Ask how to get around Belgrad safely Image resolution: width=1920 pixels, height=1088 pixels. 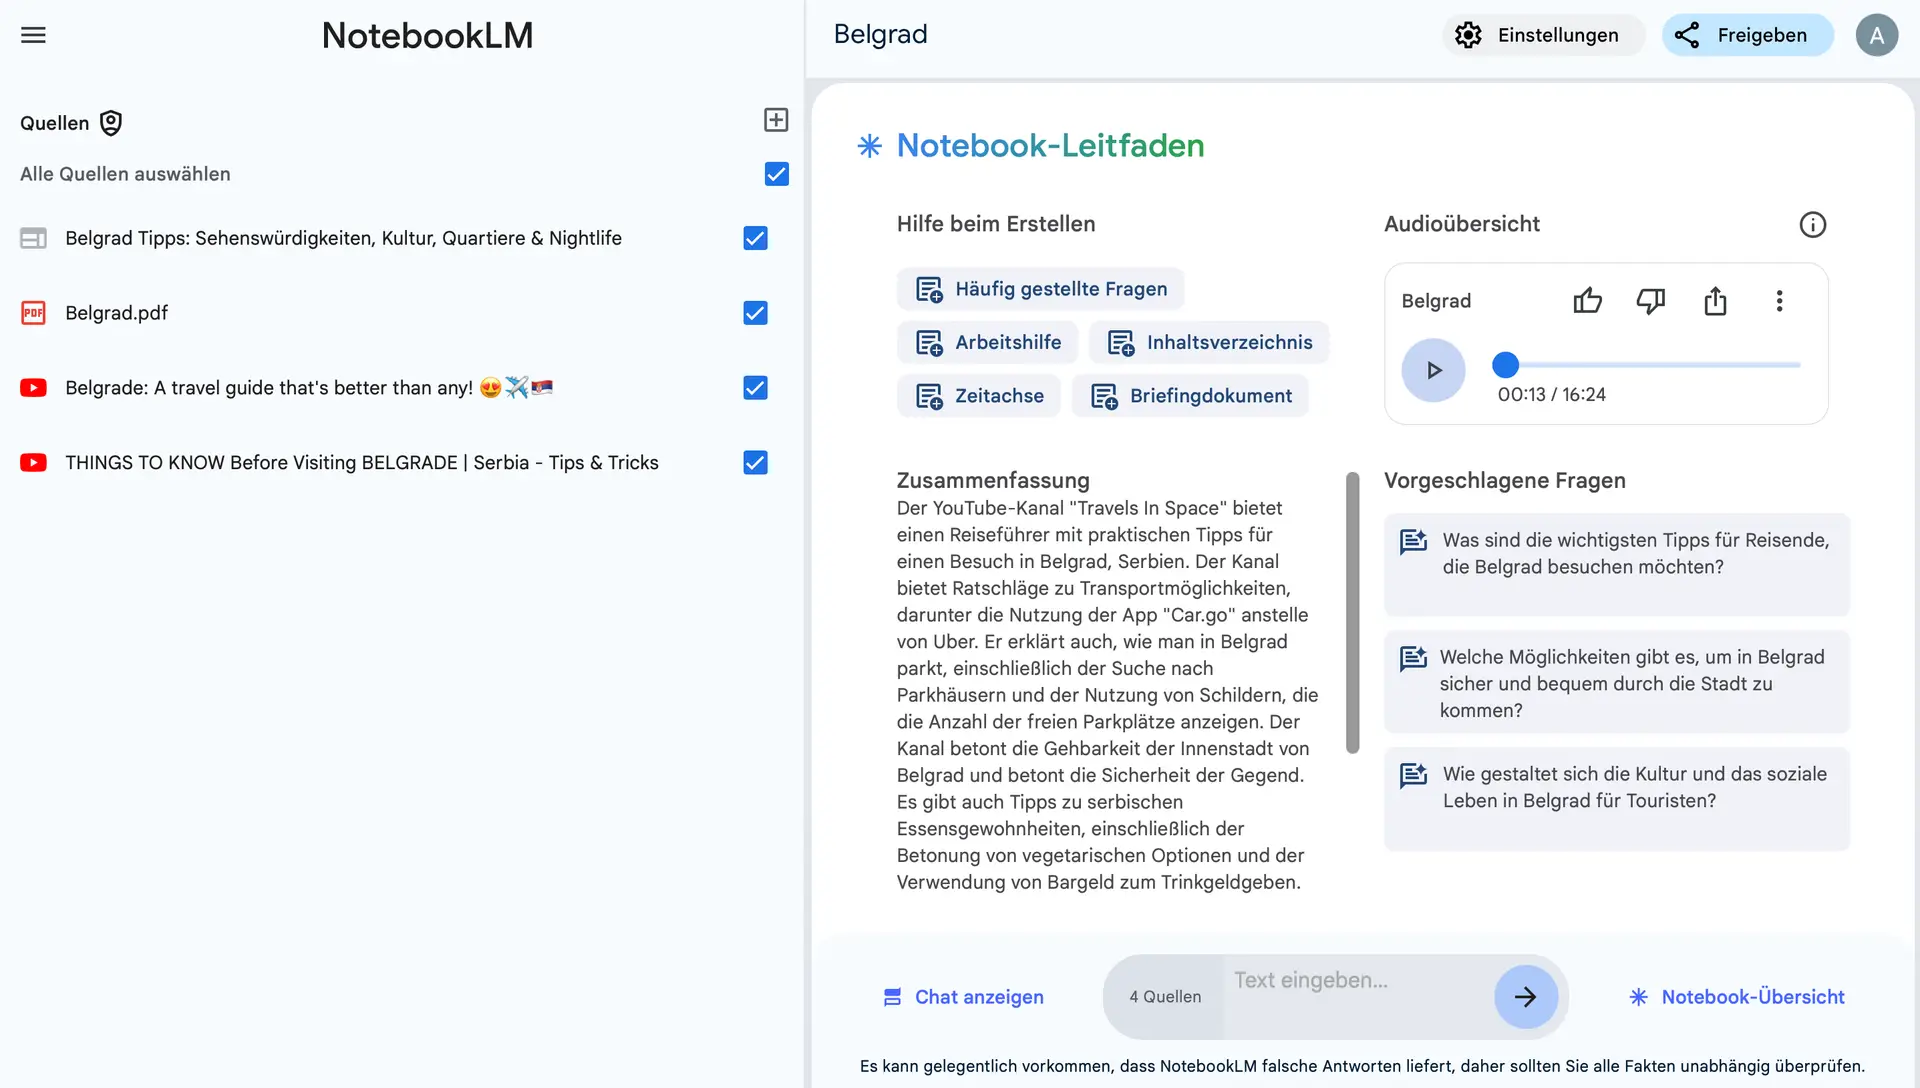tap(1616, 682)
